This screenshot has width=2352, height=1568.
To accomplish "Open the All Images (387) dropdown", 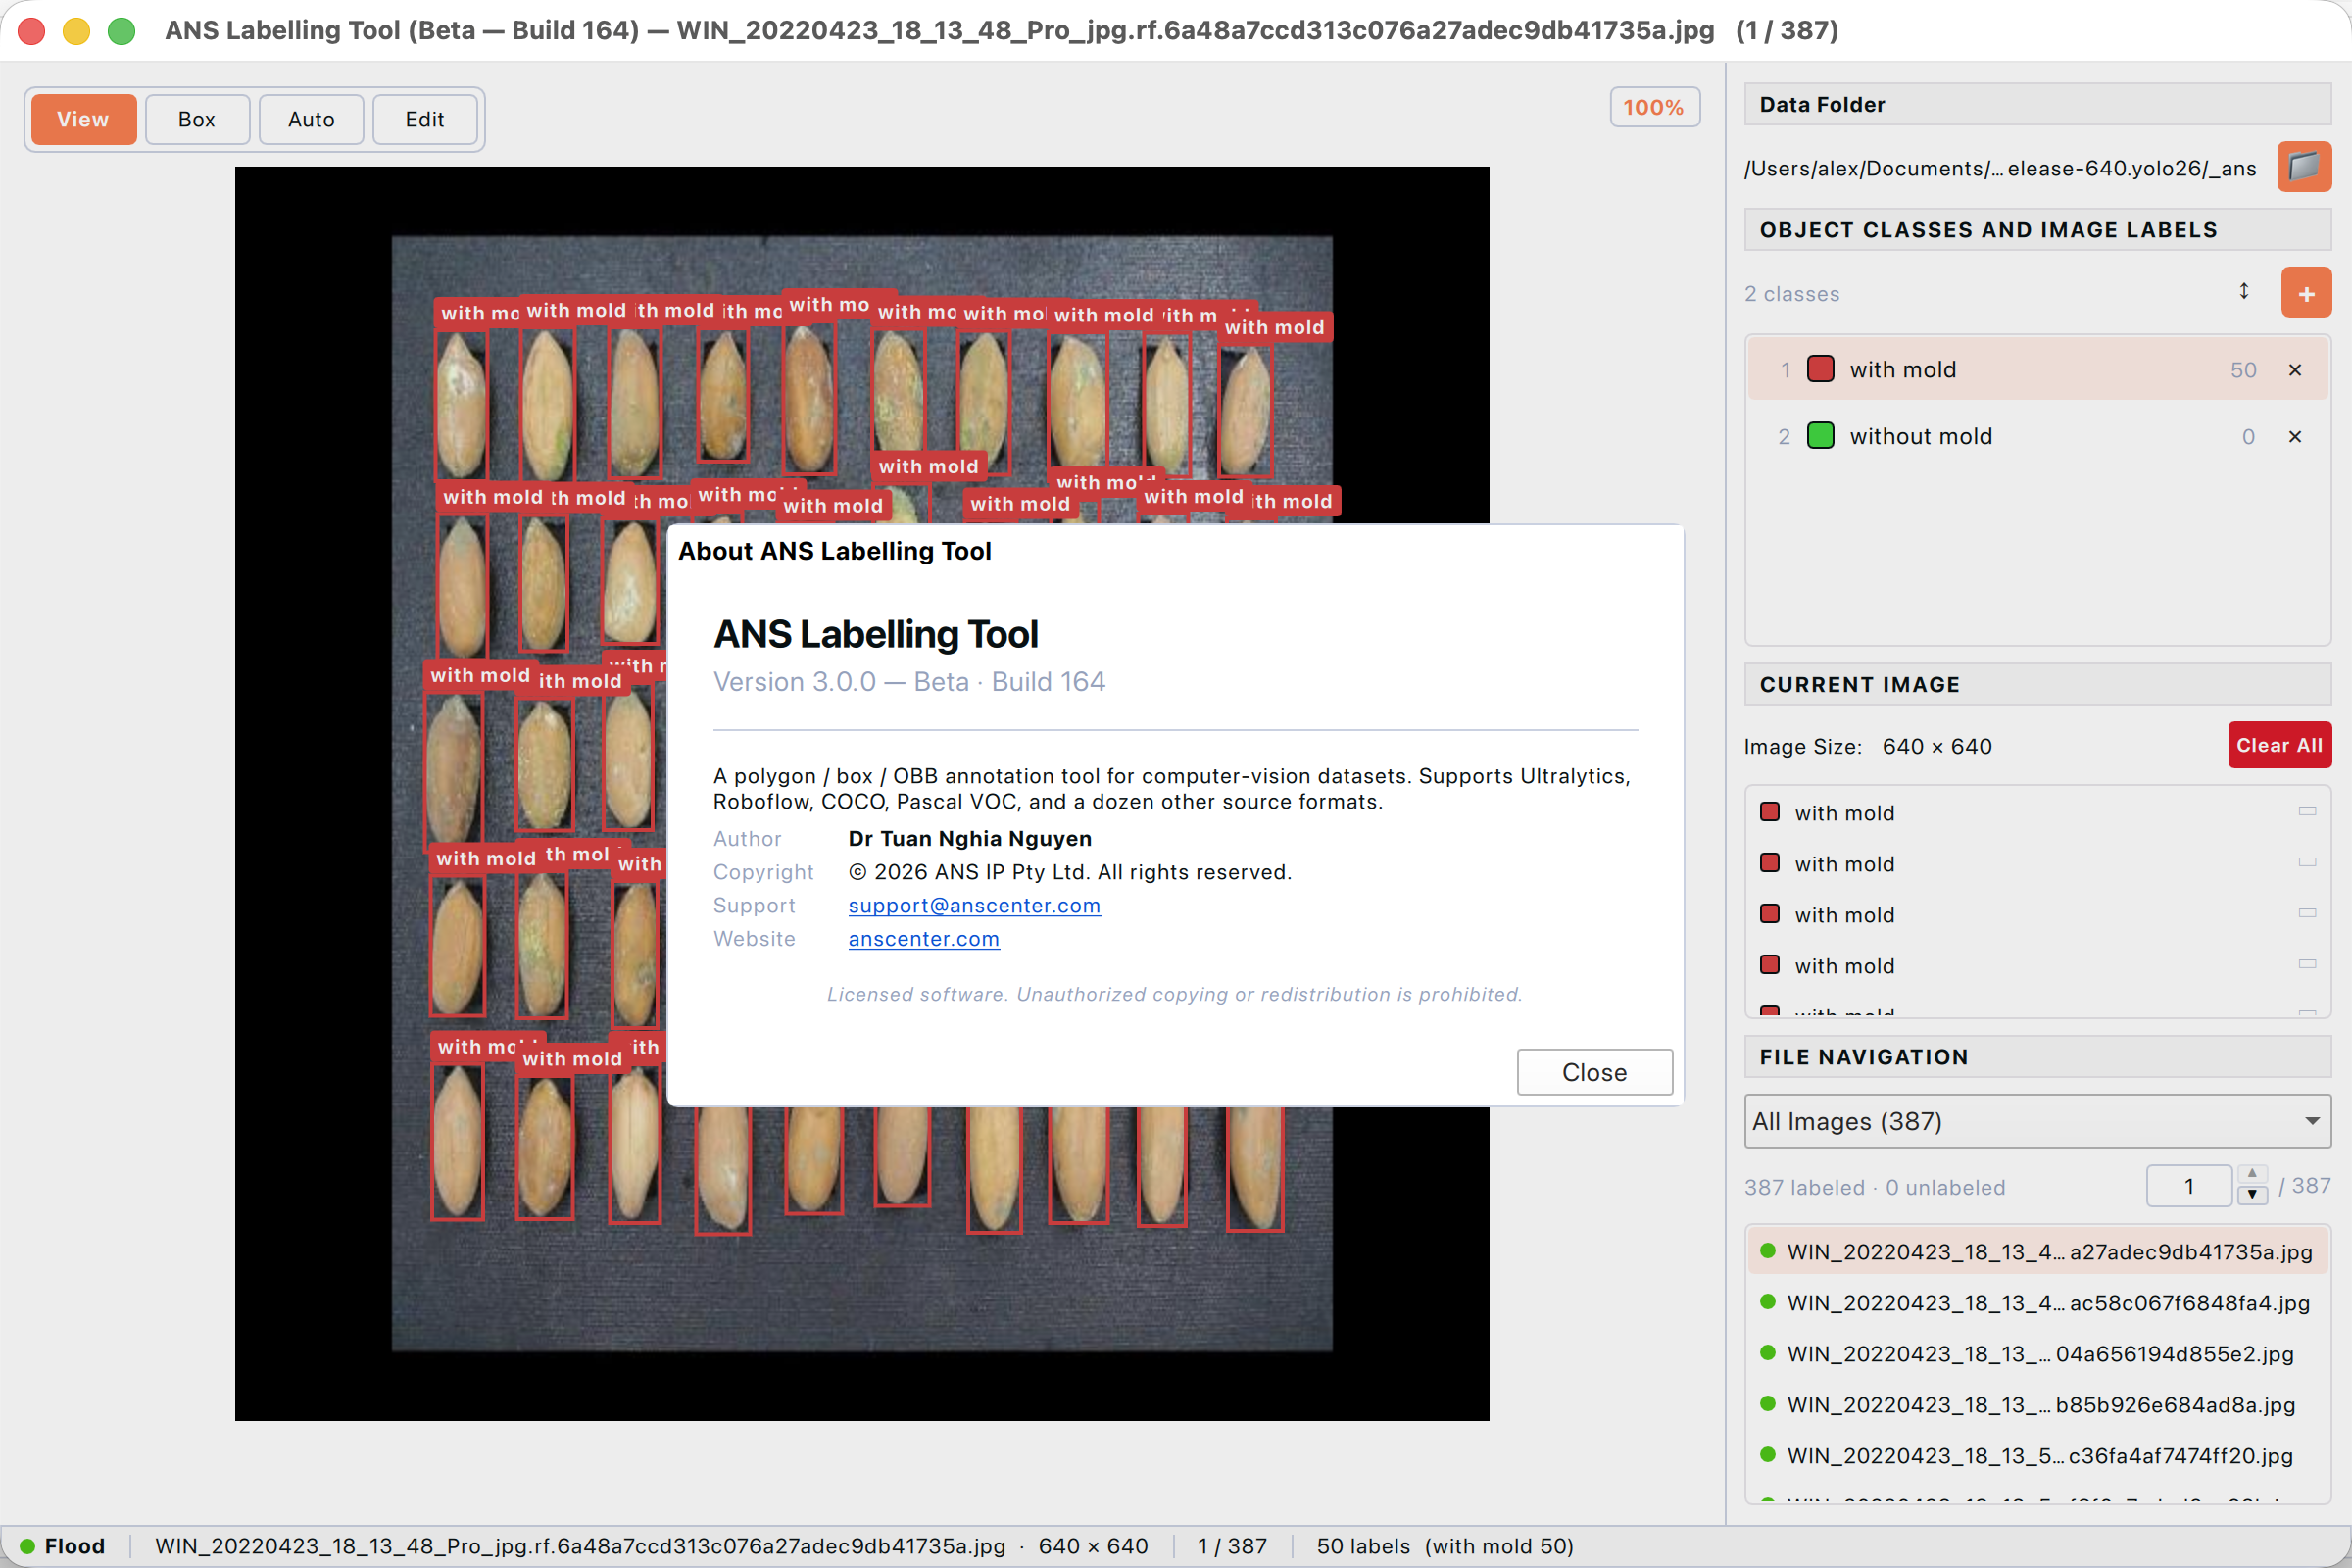I will pyautogui.click(x=2037, y=1121).
